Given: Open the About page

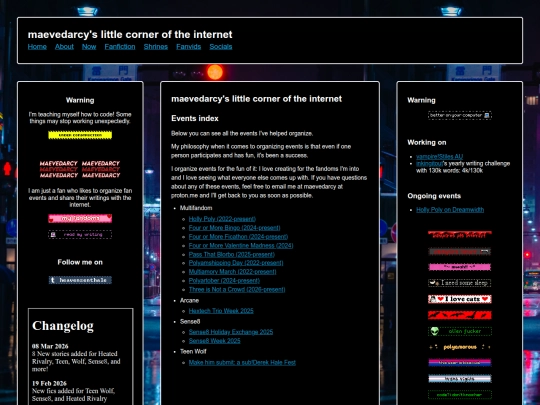Looking at the screenshot, I should coord(64,46).
